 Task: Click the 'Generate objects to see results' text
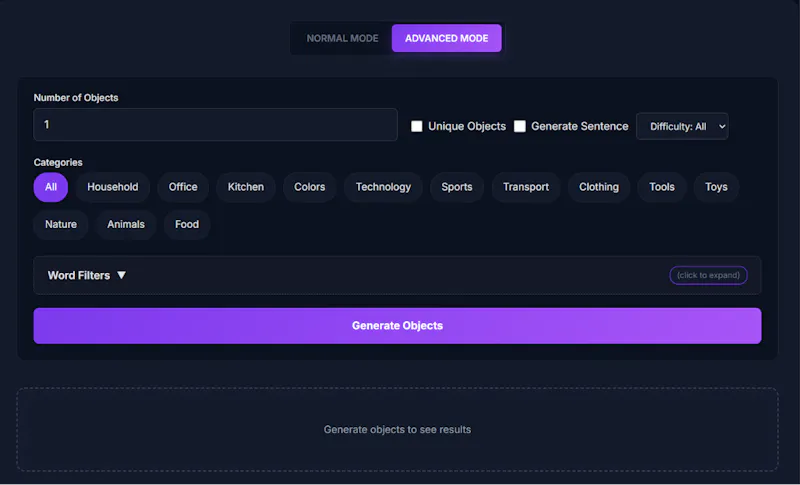397,430
